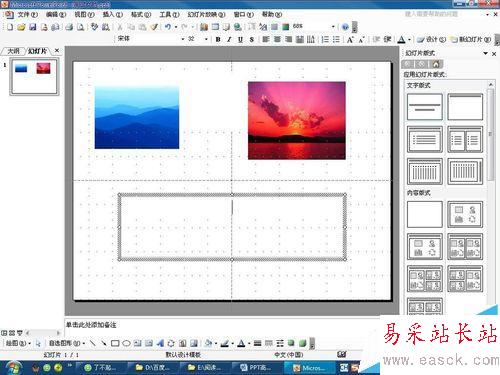
Task: Select the Arrow drawing tool
Action: coord(104,343)
